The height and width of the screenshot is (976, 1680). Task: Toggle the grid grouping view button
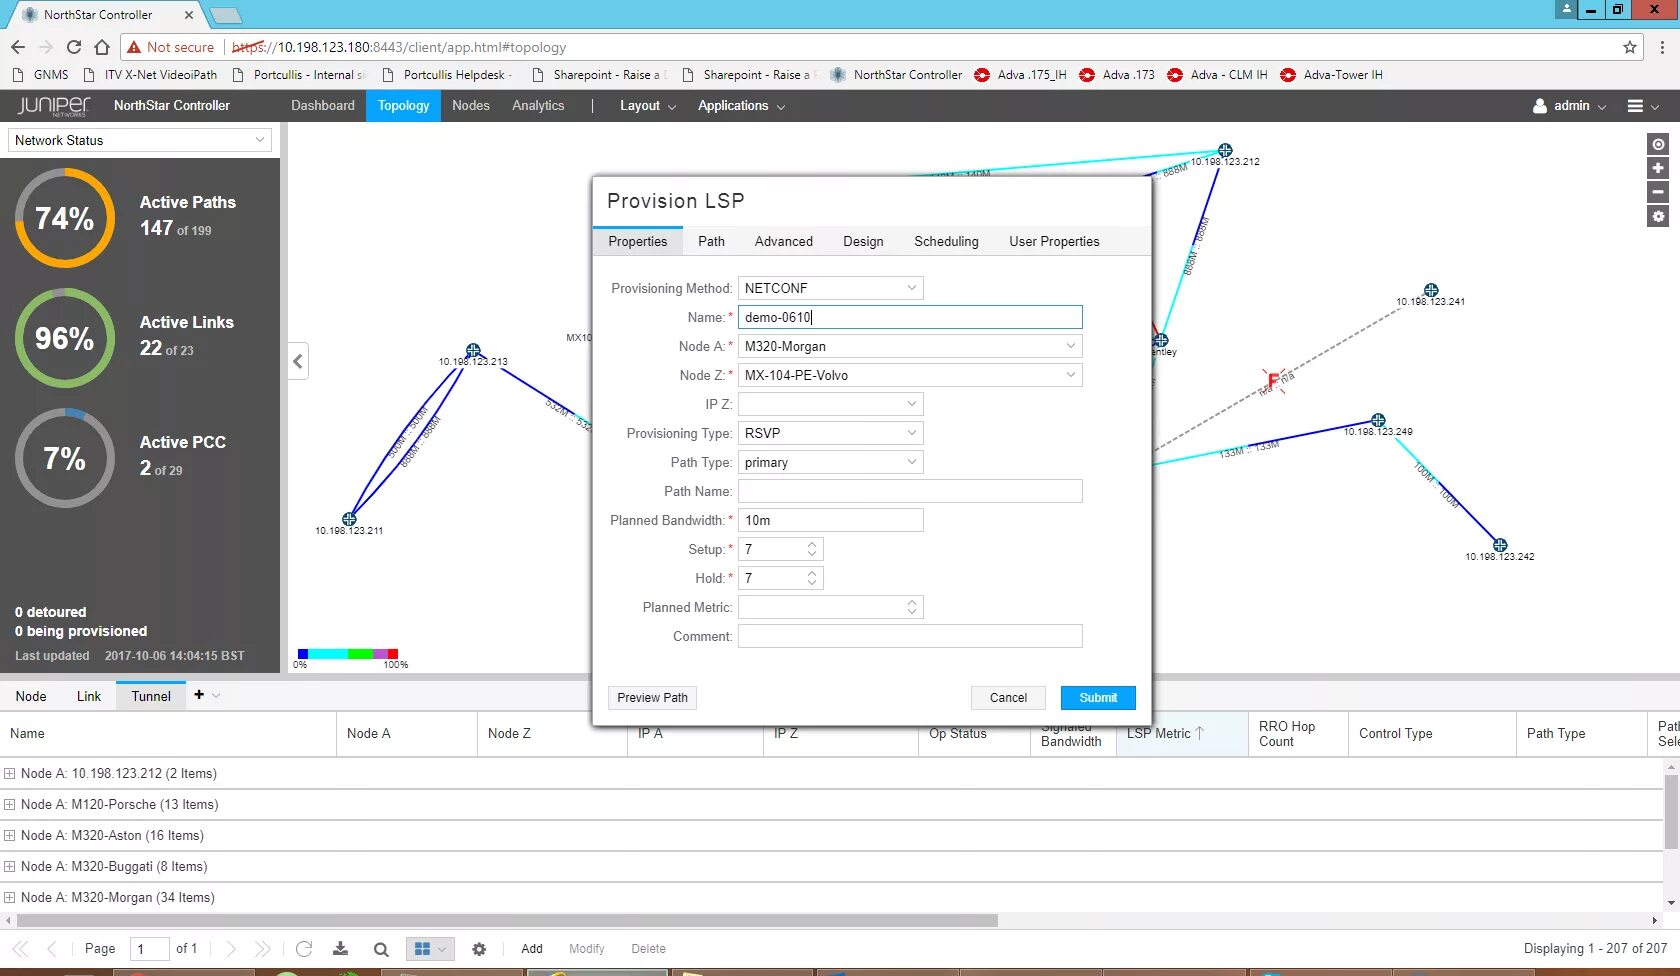pos(431,949)
